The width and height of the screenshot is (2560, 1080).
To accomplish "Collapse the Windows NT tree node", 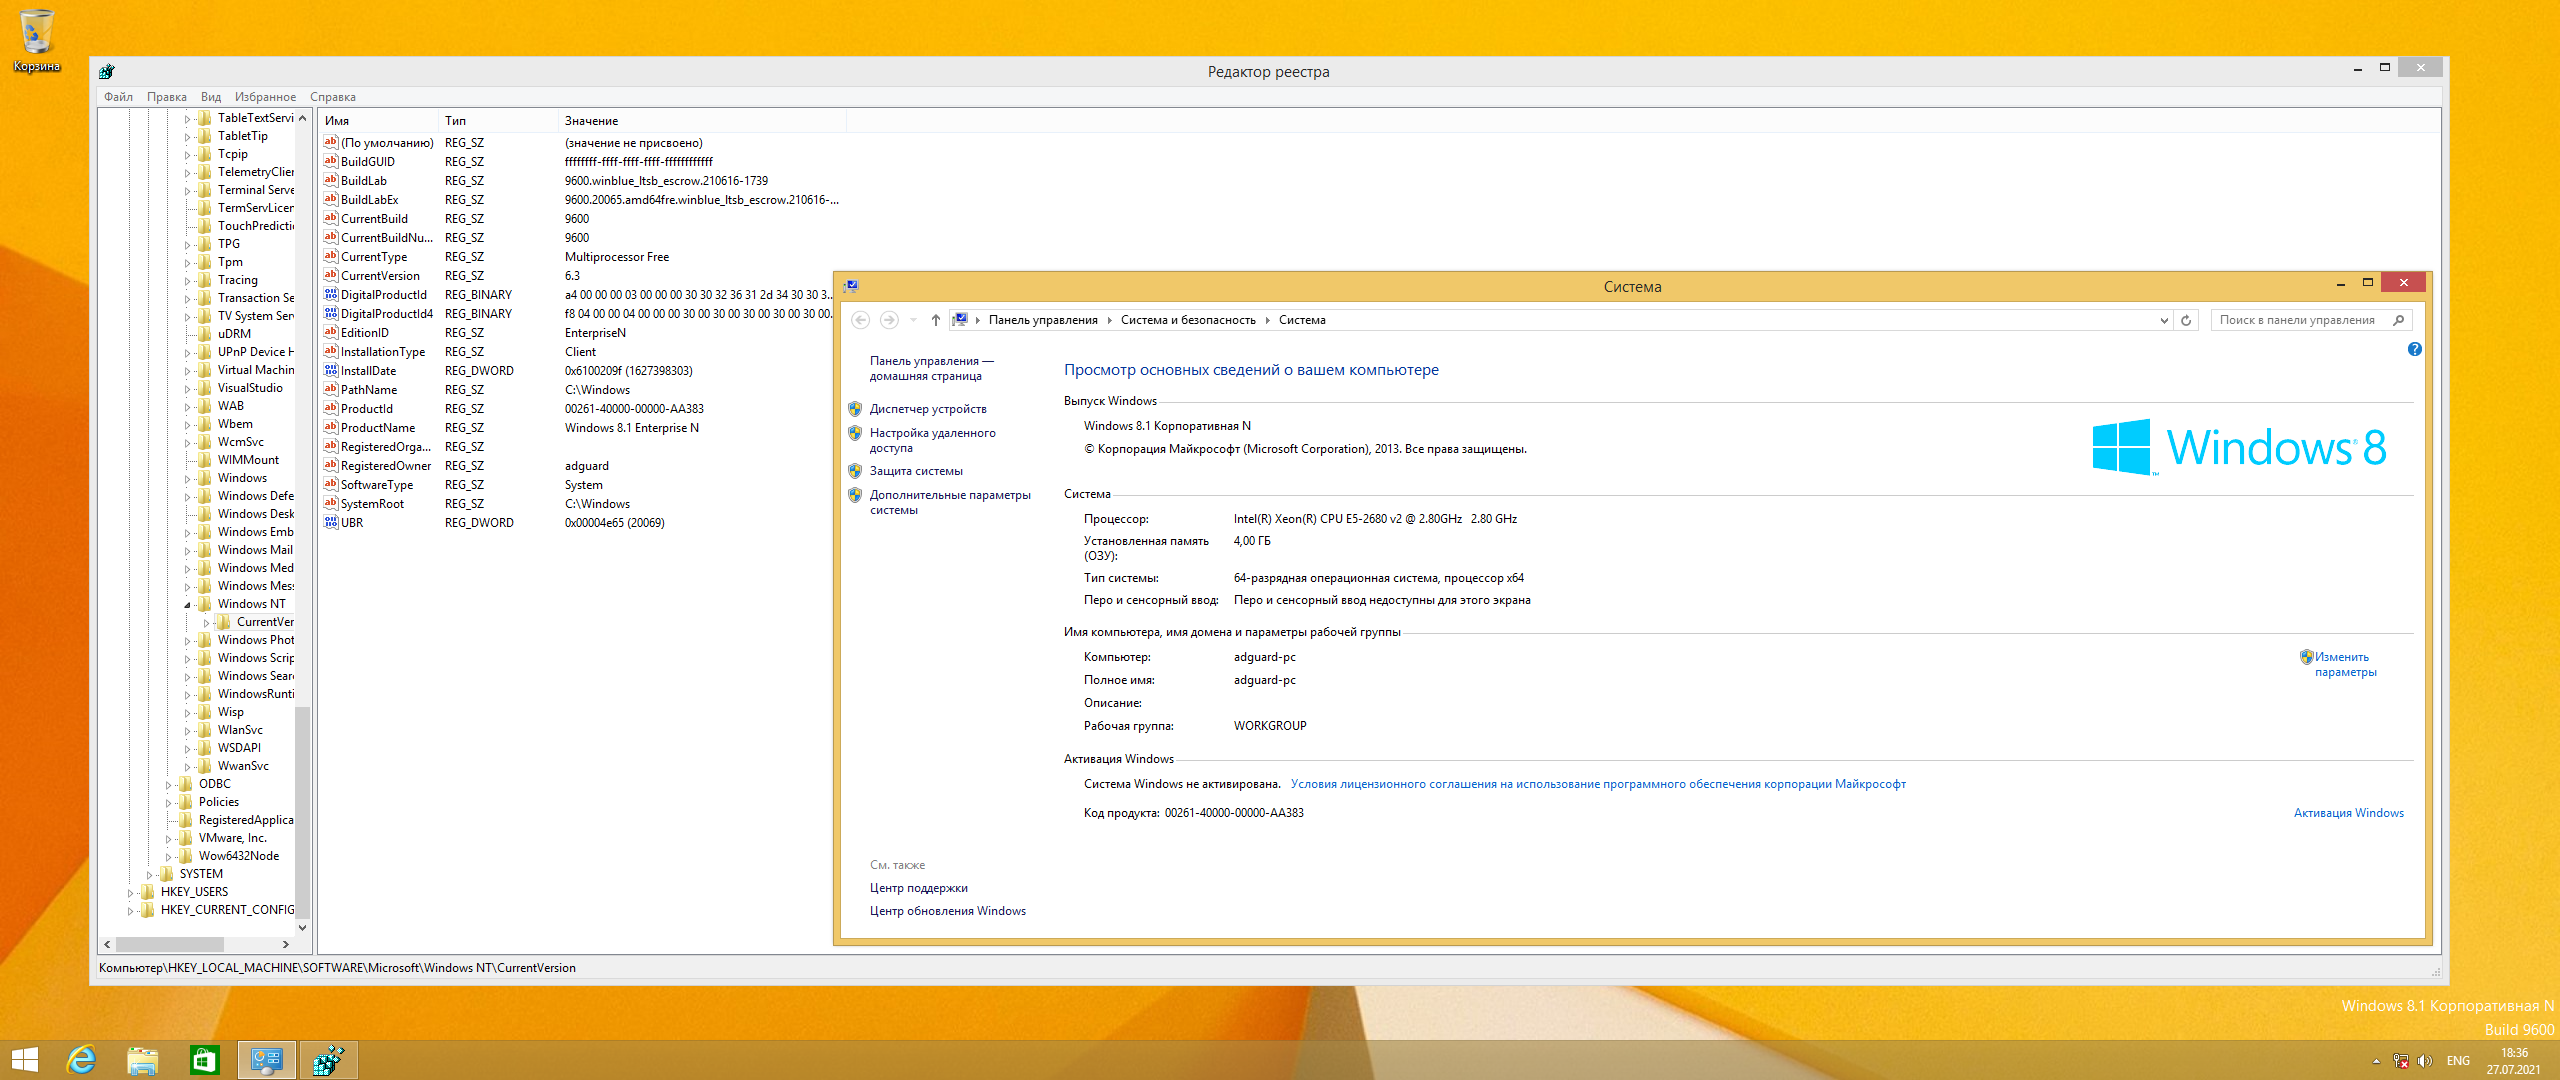I will tap(187, 605).
